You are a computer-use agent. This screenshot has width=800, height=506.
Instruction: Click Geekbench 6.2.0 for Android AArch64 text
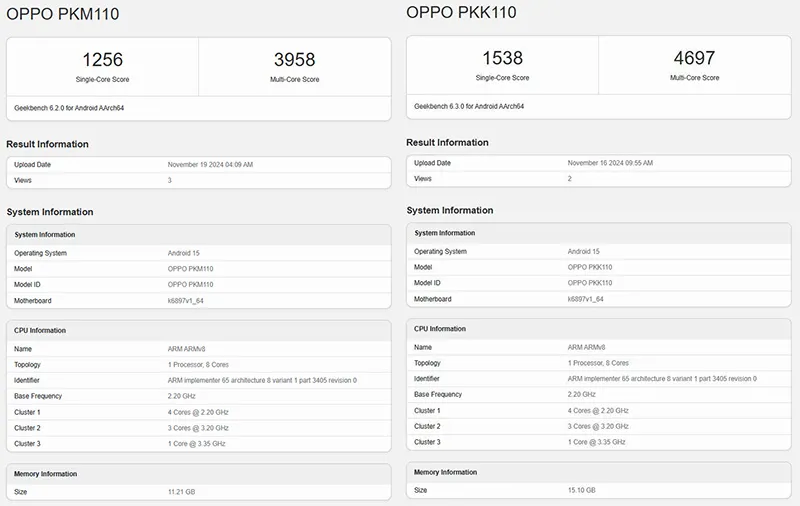(69, 108)
